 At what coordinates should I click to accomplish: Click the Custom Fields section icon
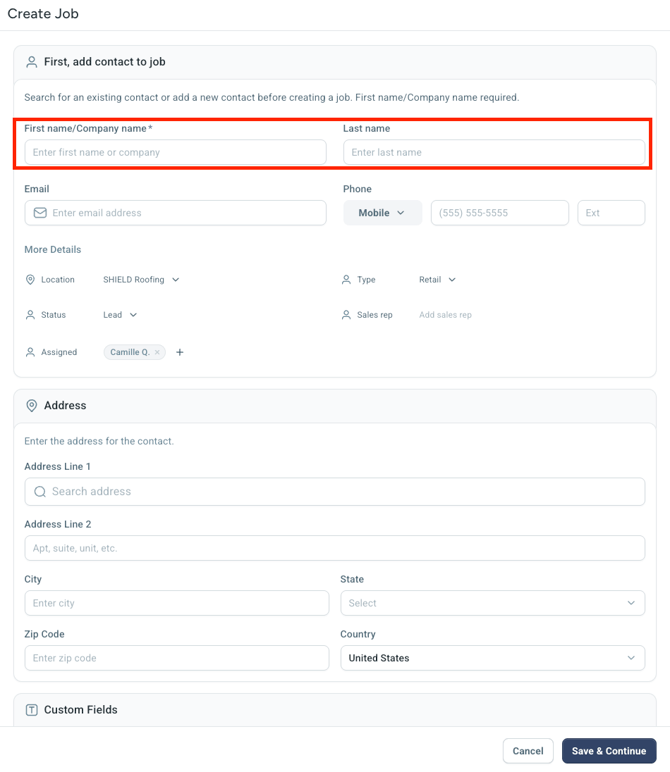[31, 710]
